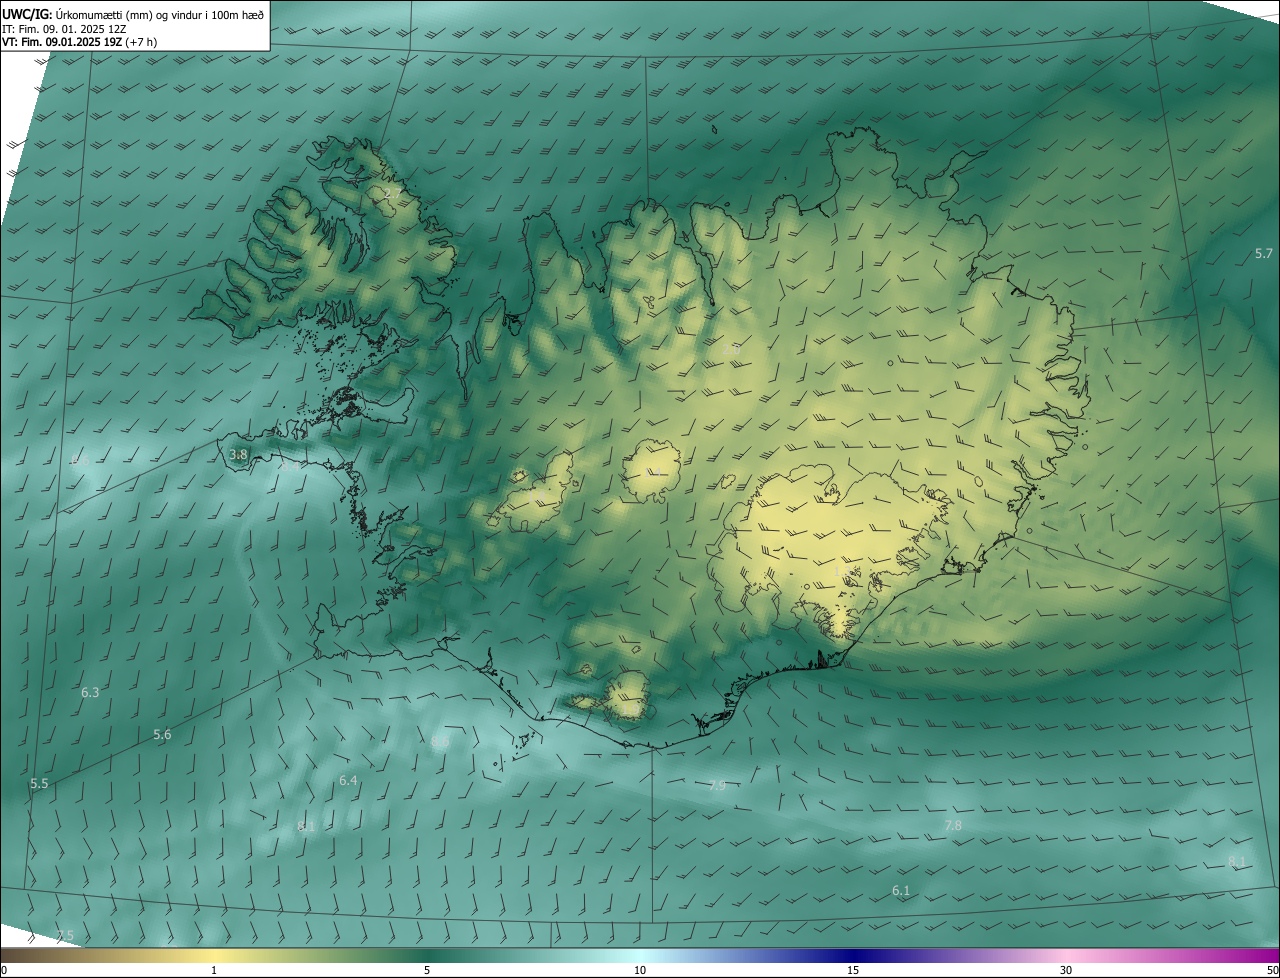This screenshot has width=1280, height=978.
Task: Click the 15 tick label on the color scale
Action: (x=853, y=970)
